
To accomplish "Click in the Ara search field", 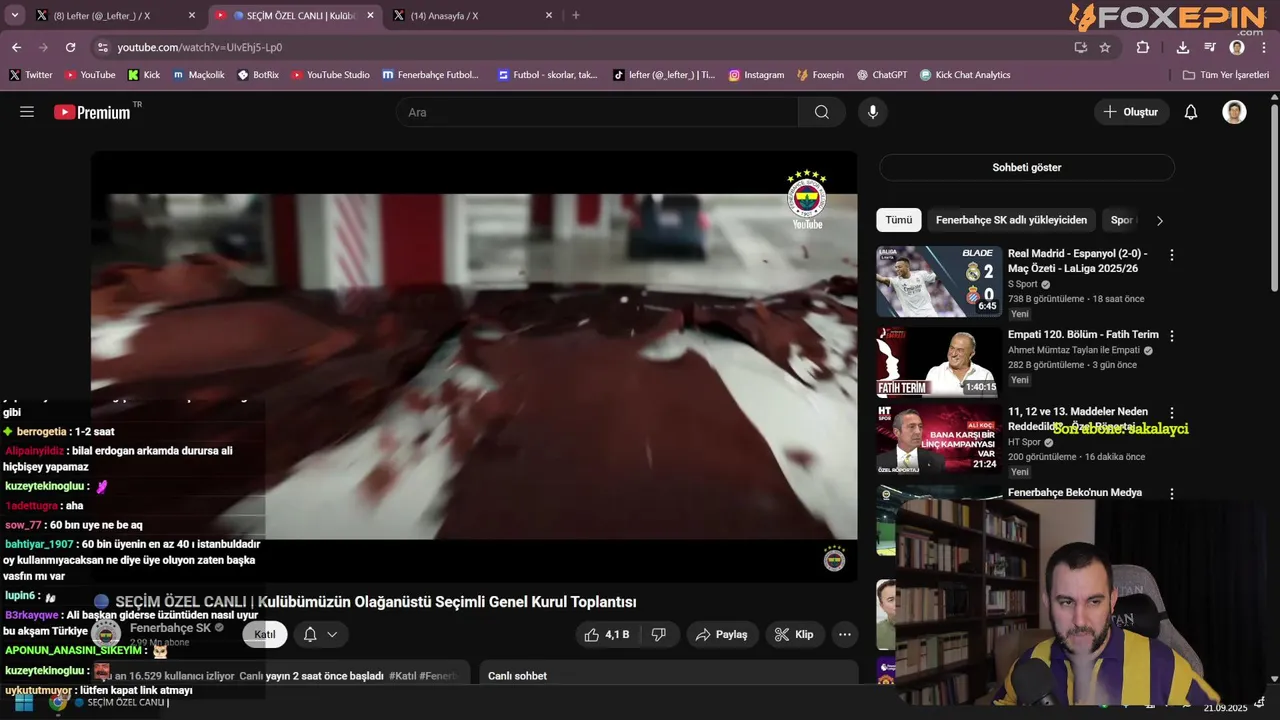I will point(597,112).
